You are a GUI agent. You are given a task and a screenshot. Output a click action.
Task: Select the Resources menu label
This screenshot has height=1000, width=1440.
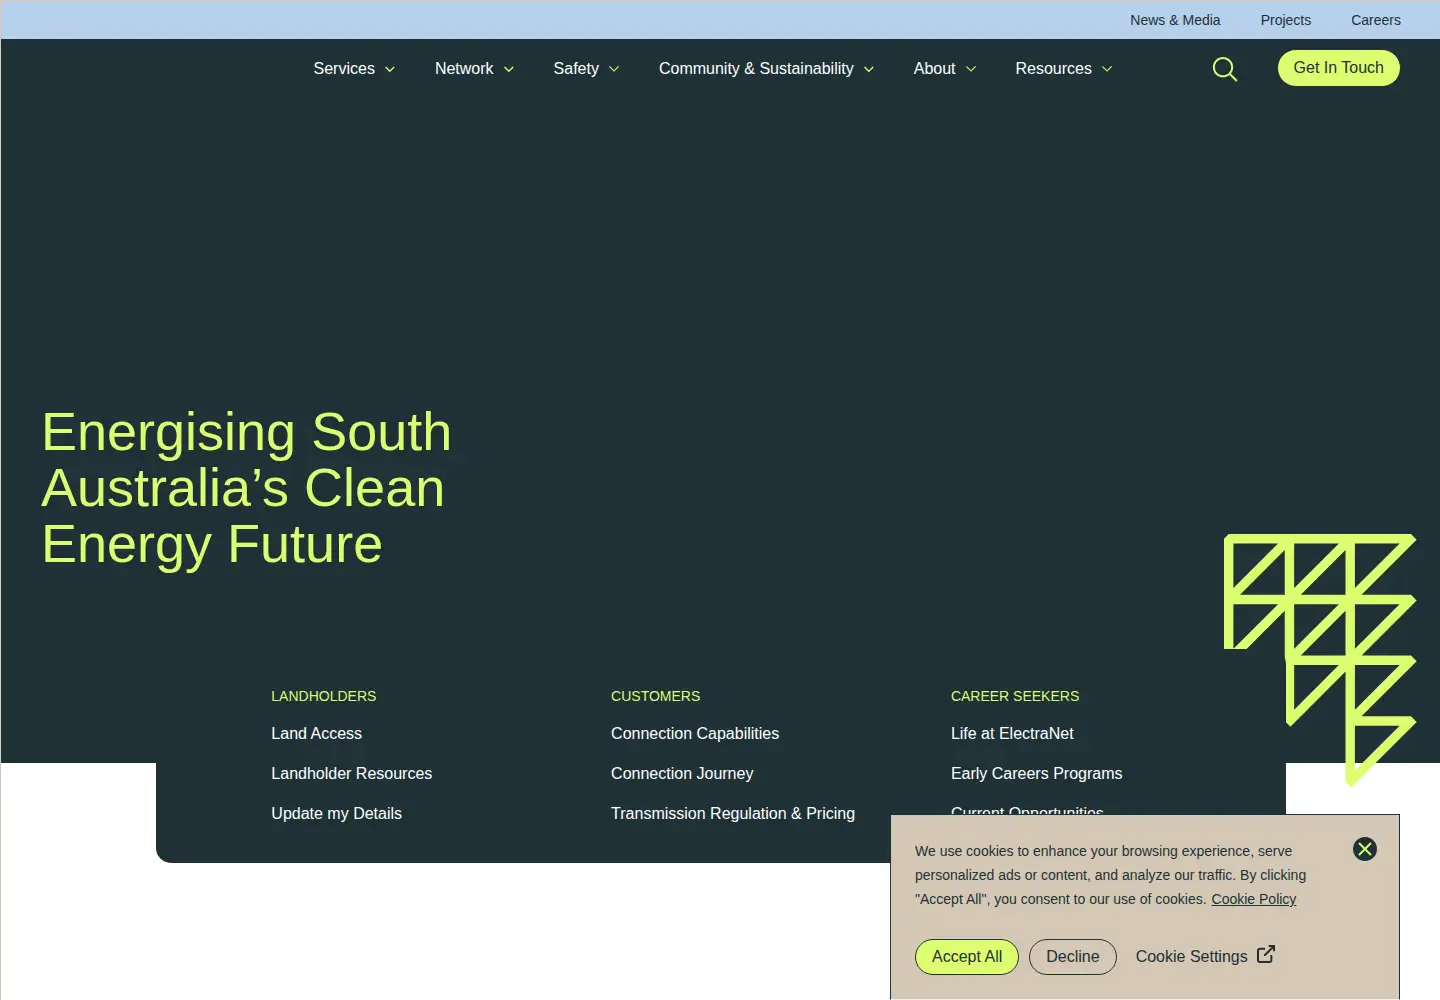point(1053,68)
